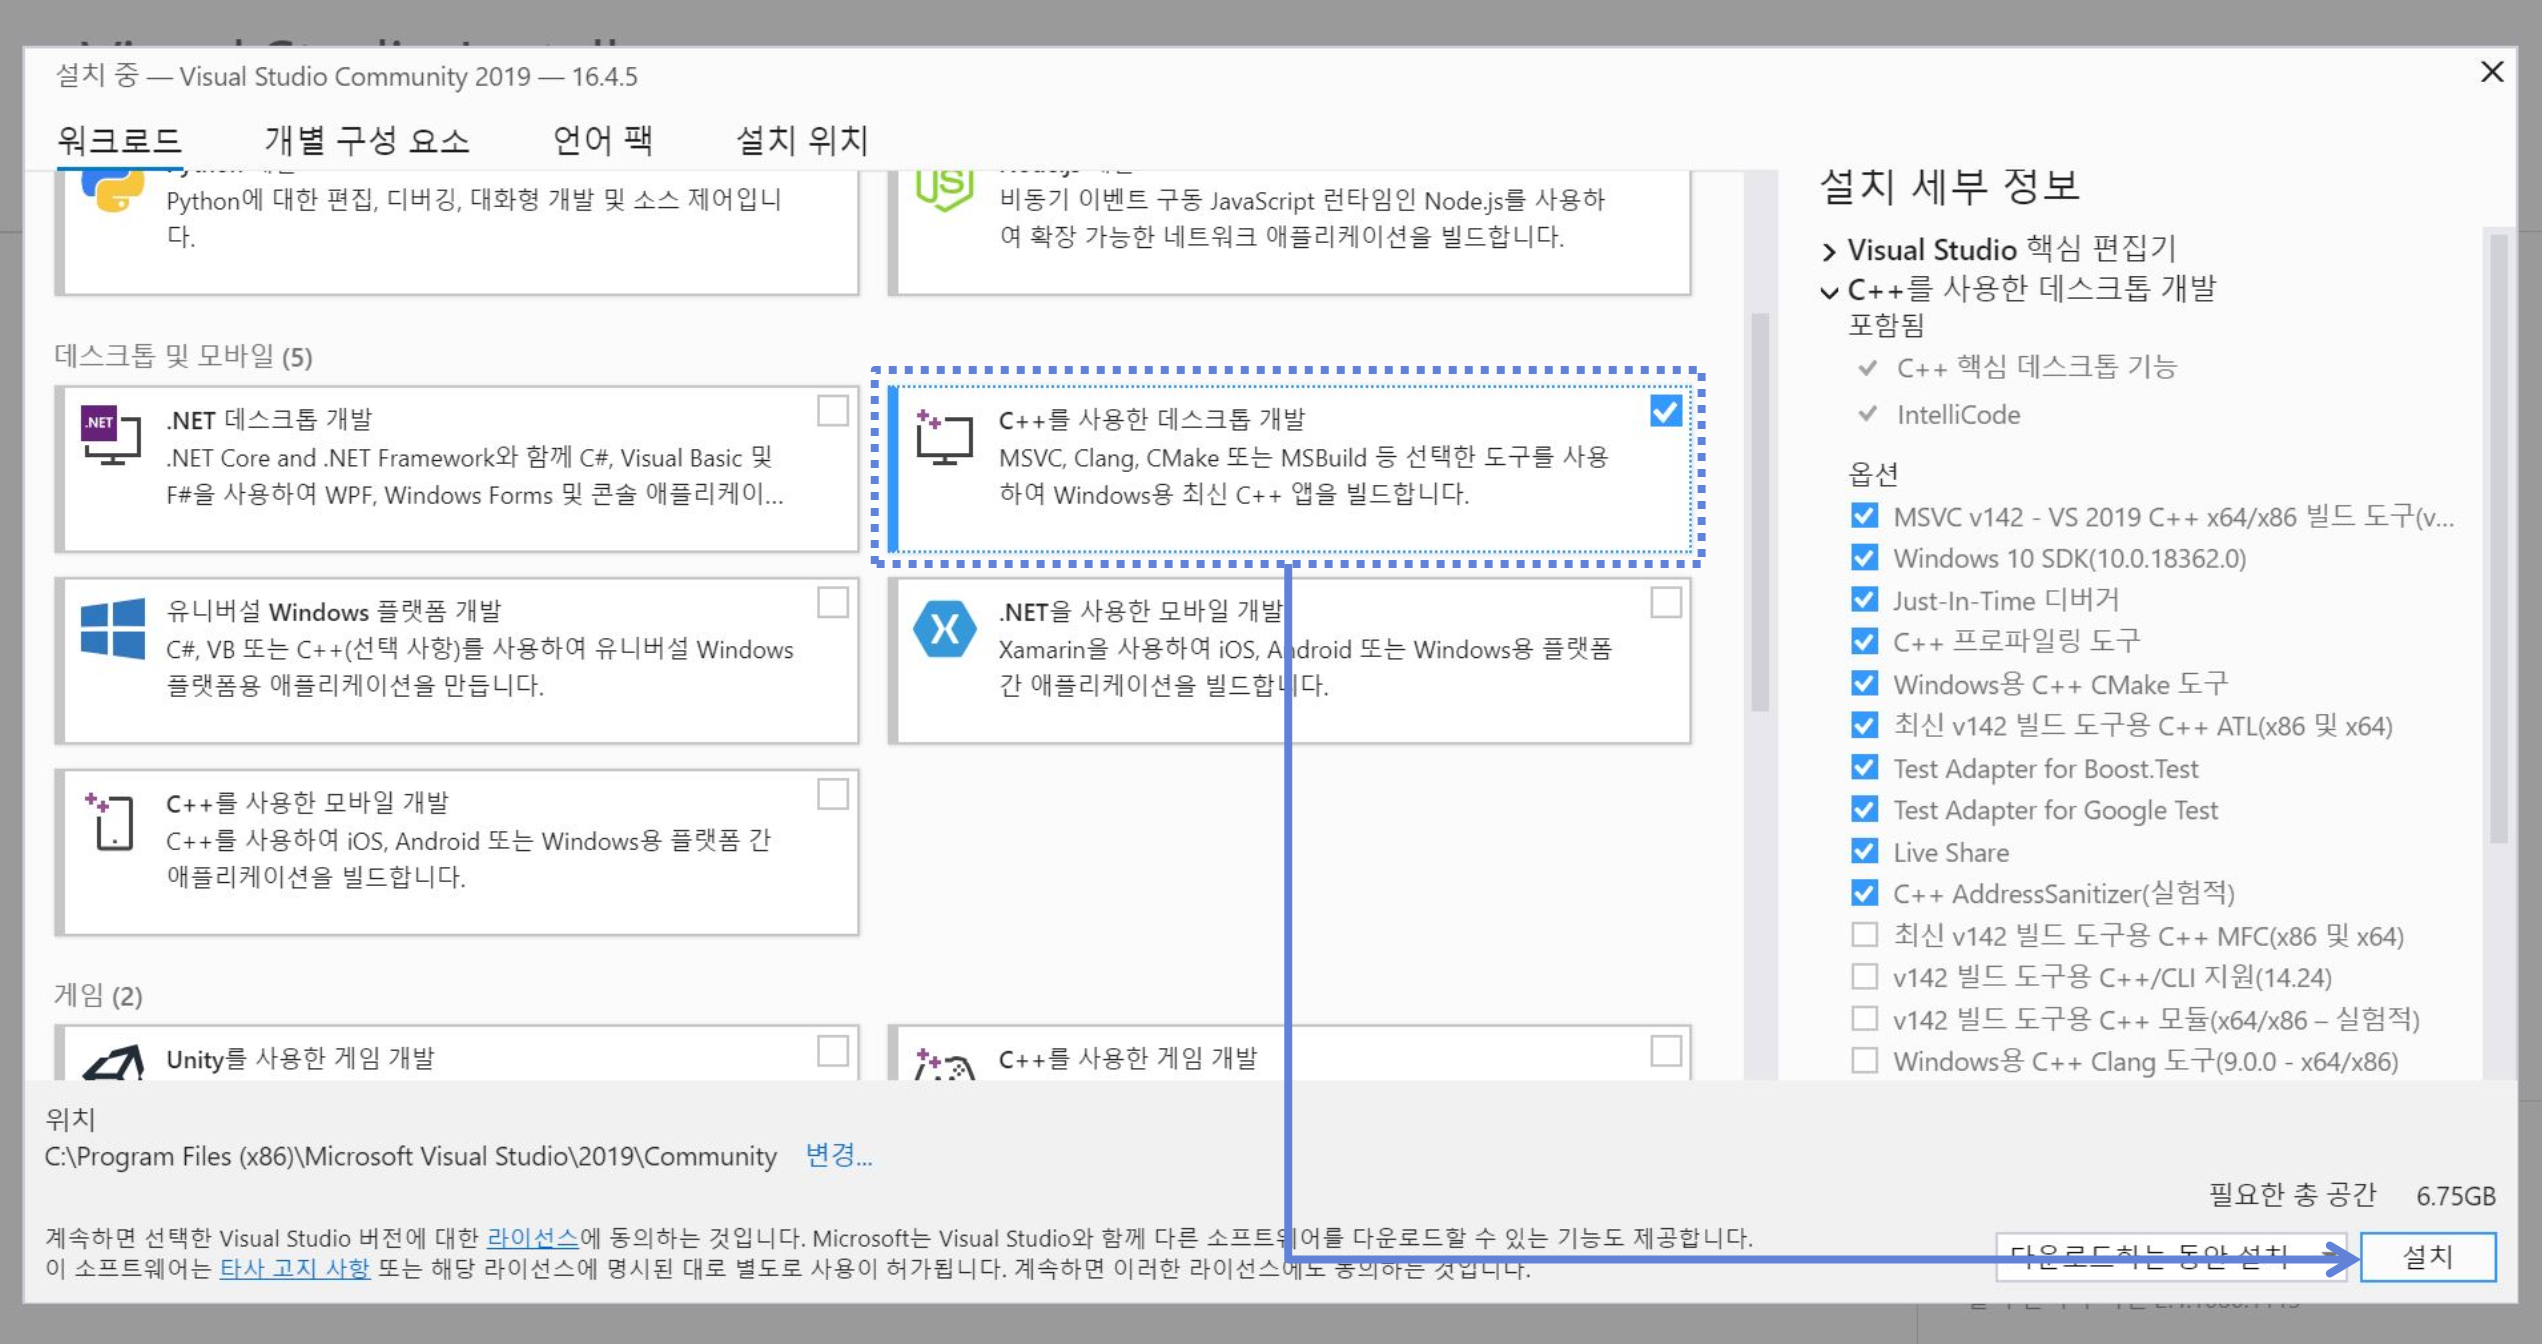The height and width of the screenshot is (1344, 2542).
Task: Click the 데스크톱 및 모바일 (5) heading
Action: [x=183, y=356]
